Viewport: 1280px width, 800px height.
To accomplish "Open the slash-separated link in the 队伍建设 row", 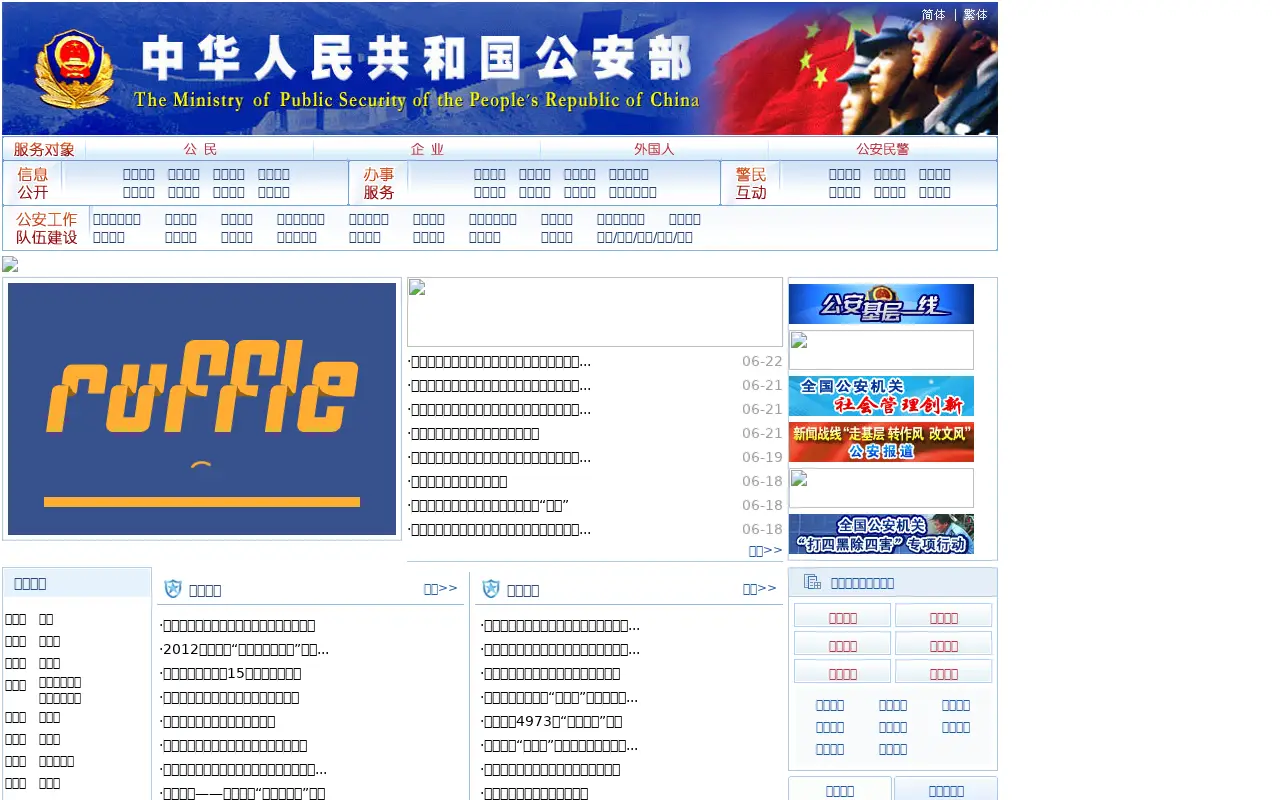I will pyautogui.click(x=645, y=238).
